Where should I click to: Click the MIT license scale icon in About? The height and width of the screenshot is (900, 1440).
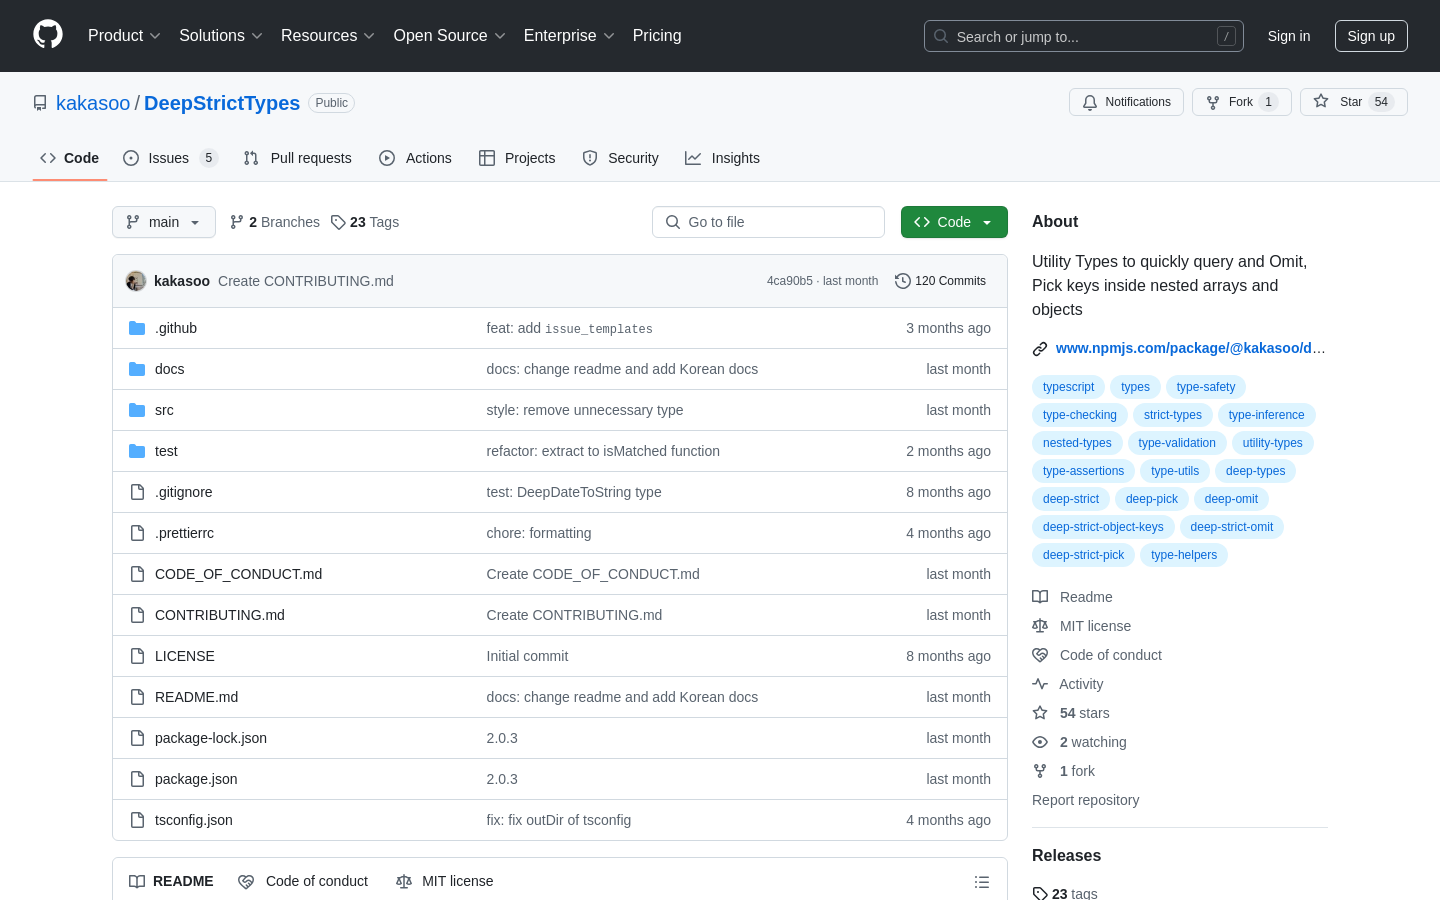(1040, 626)
